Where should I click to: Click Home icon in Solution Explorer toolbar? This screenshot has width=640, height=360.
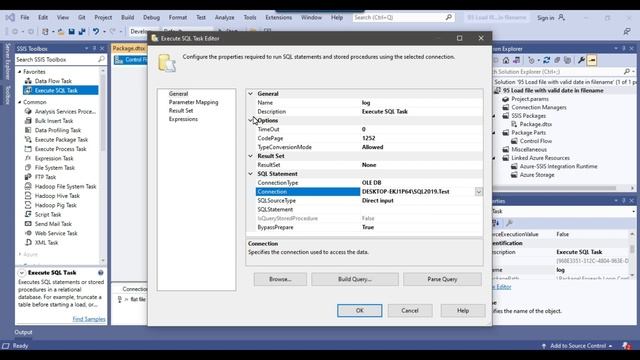[506, 60]
